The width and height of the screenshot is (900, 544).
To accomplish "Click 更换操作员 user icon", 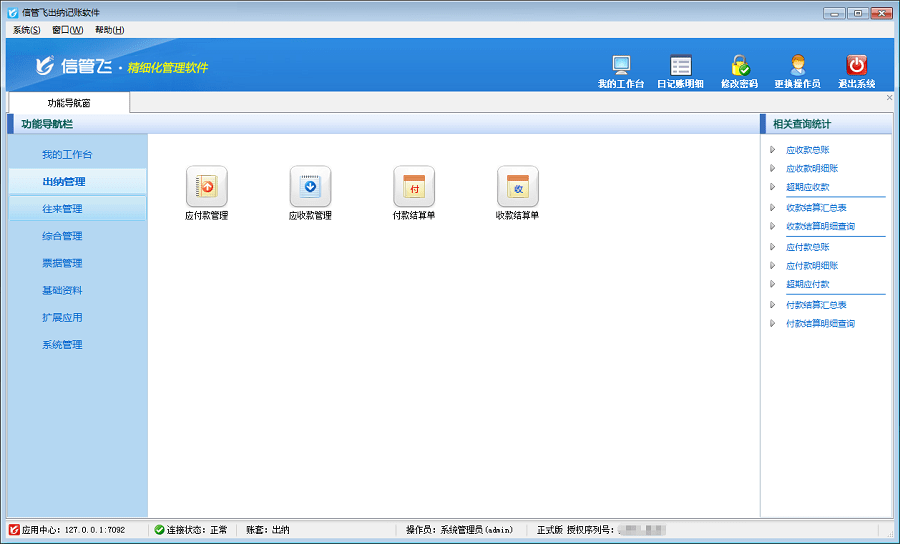I will click(798, 65).
